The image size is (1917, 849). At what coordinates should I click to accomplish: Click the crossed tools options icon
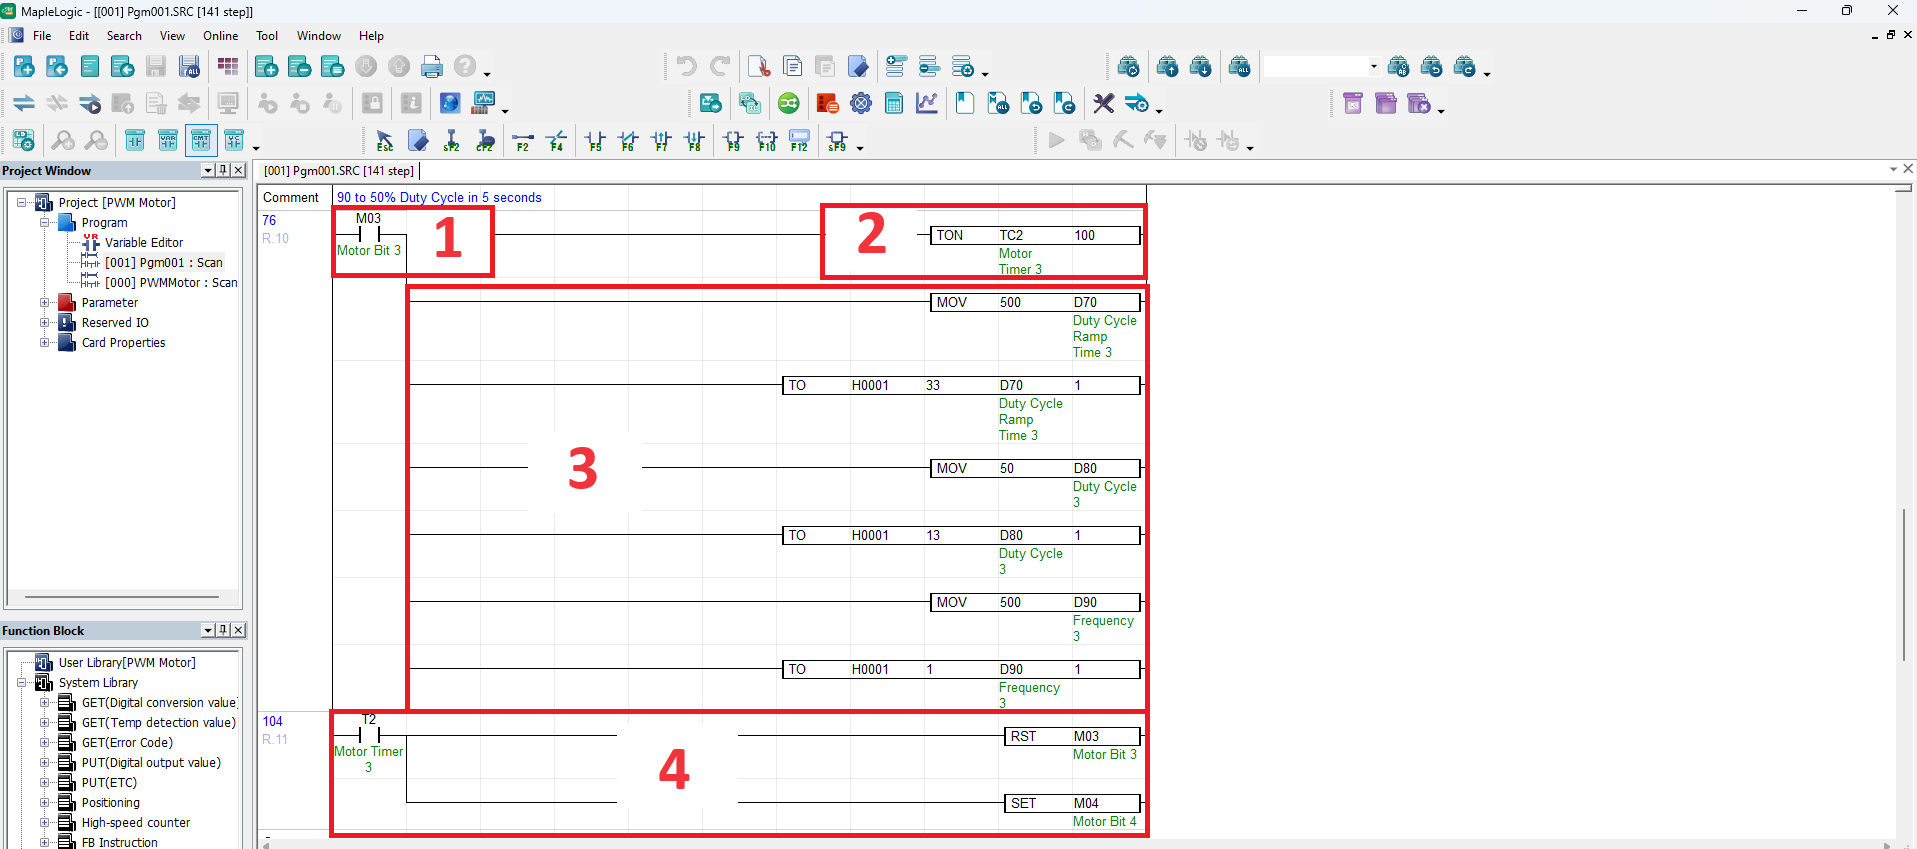tap(1103, 103)
